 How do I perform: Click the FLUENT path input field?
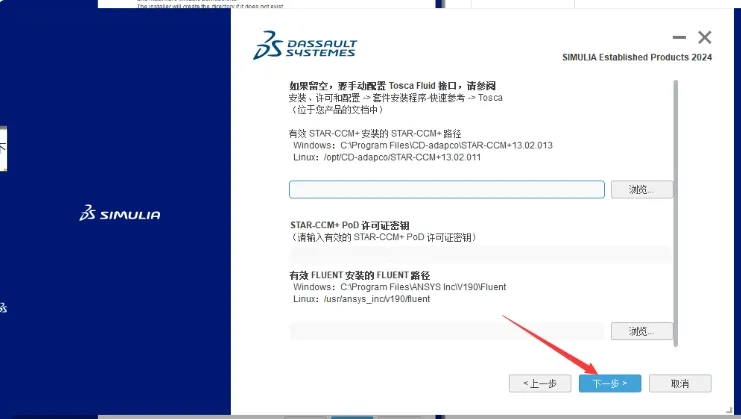pos(447,331)
